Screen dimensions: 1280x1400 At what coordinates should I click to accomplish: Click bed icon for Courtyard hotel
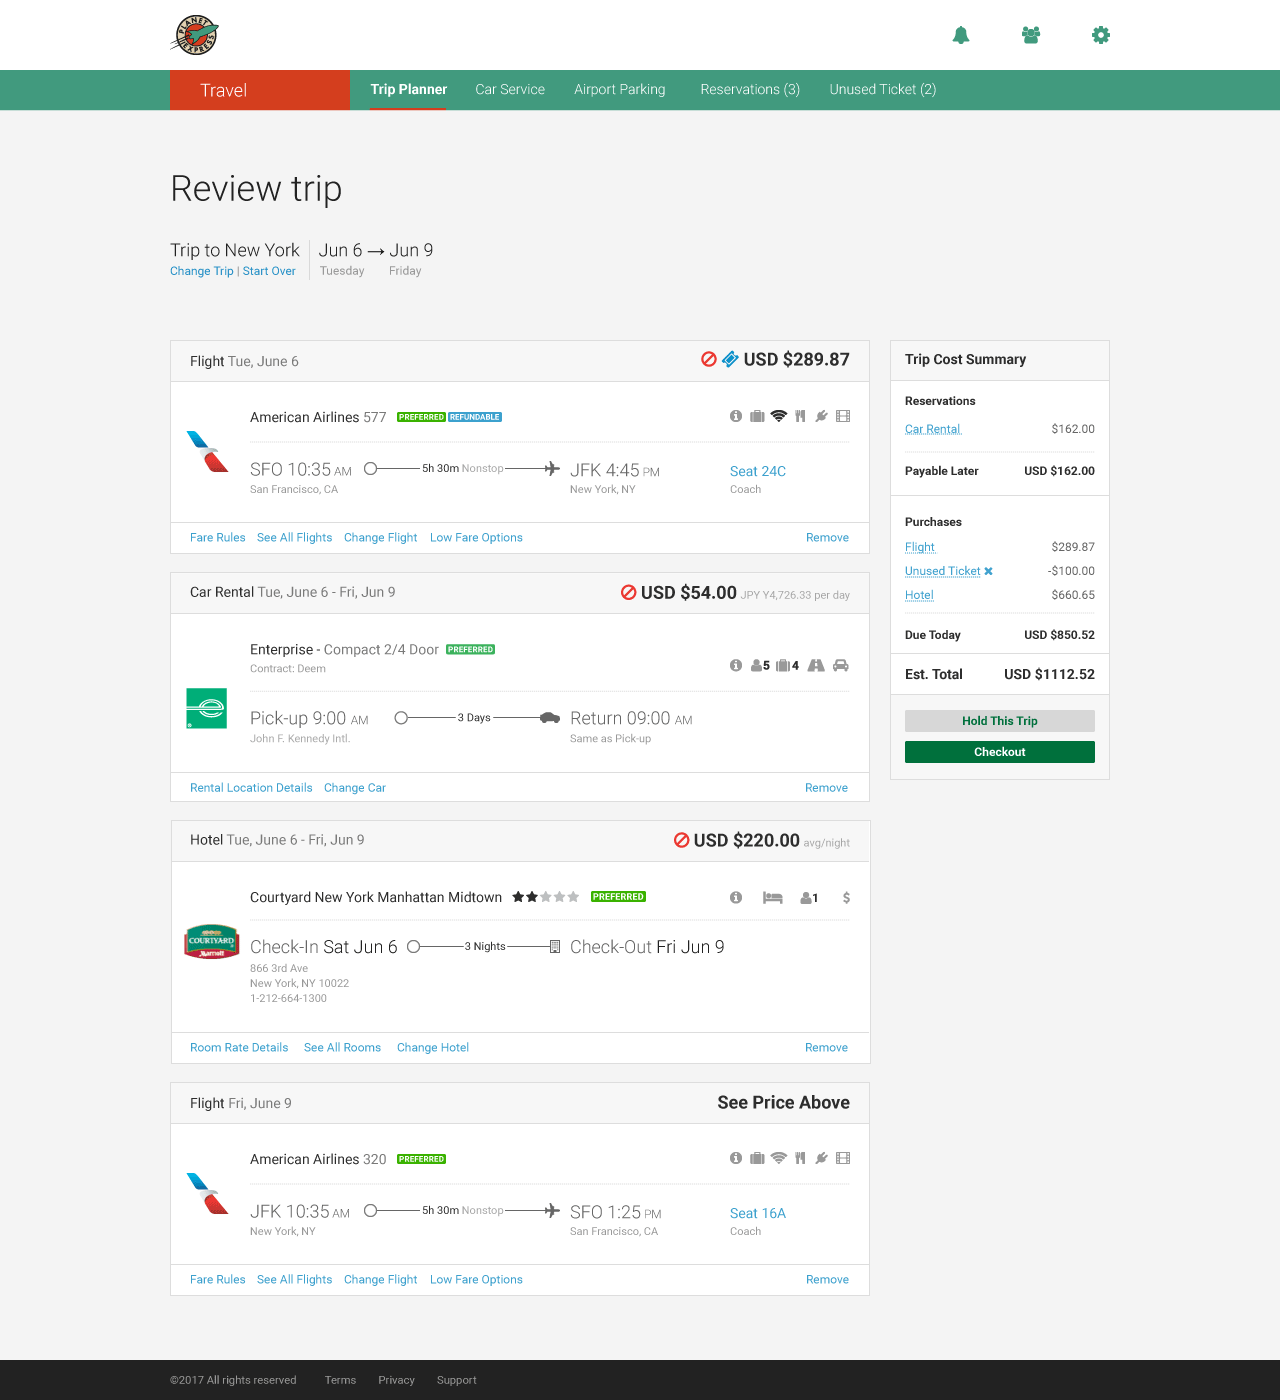[x=772, y=897]
